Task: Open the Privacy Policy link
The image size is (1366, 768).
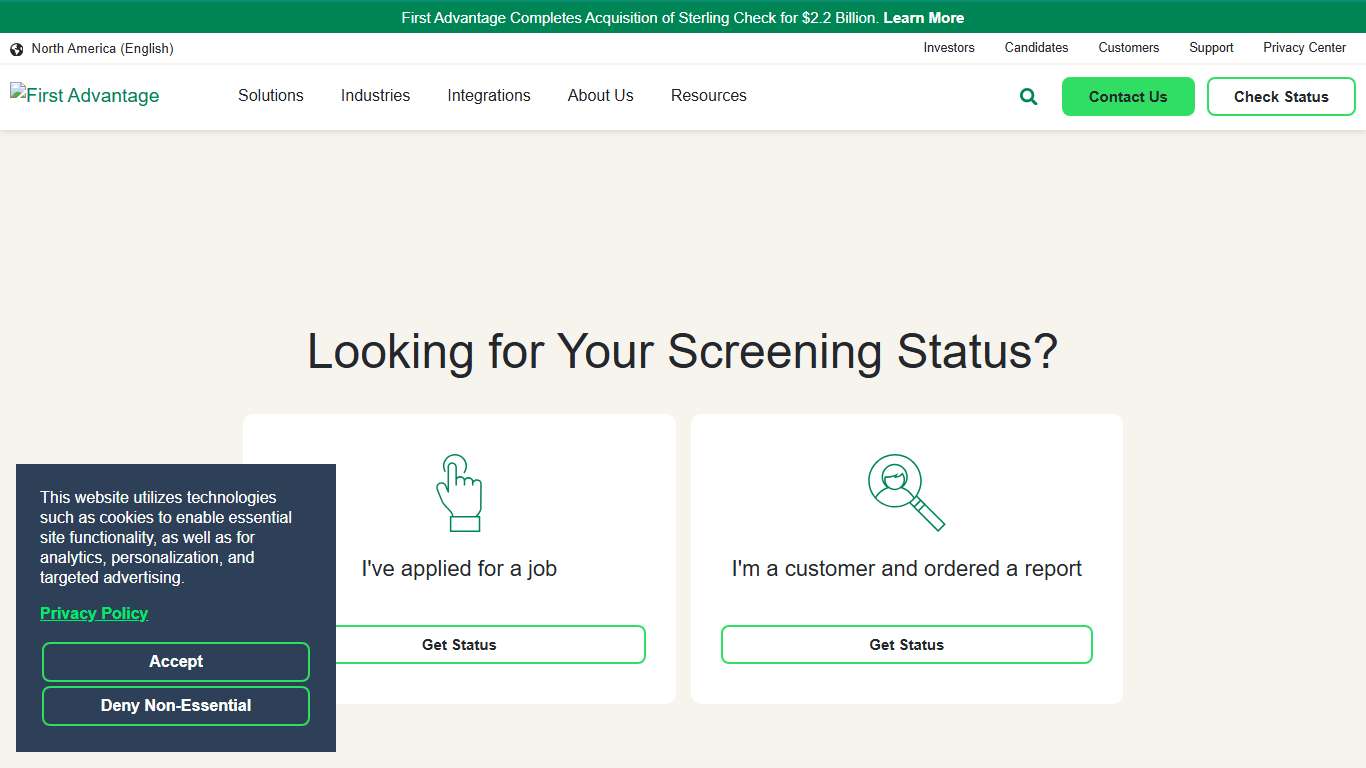Action: point(94,613)
